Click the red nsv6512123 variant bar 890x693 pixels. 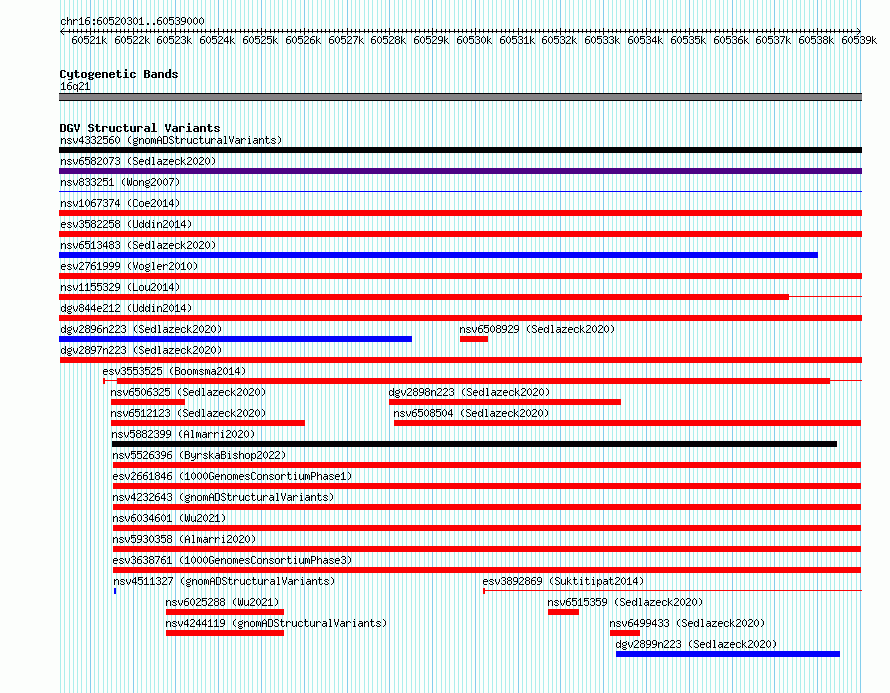(208, 423)
